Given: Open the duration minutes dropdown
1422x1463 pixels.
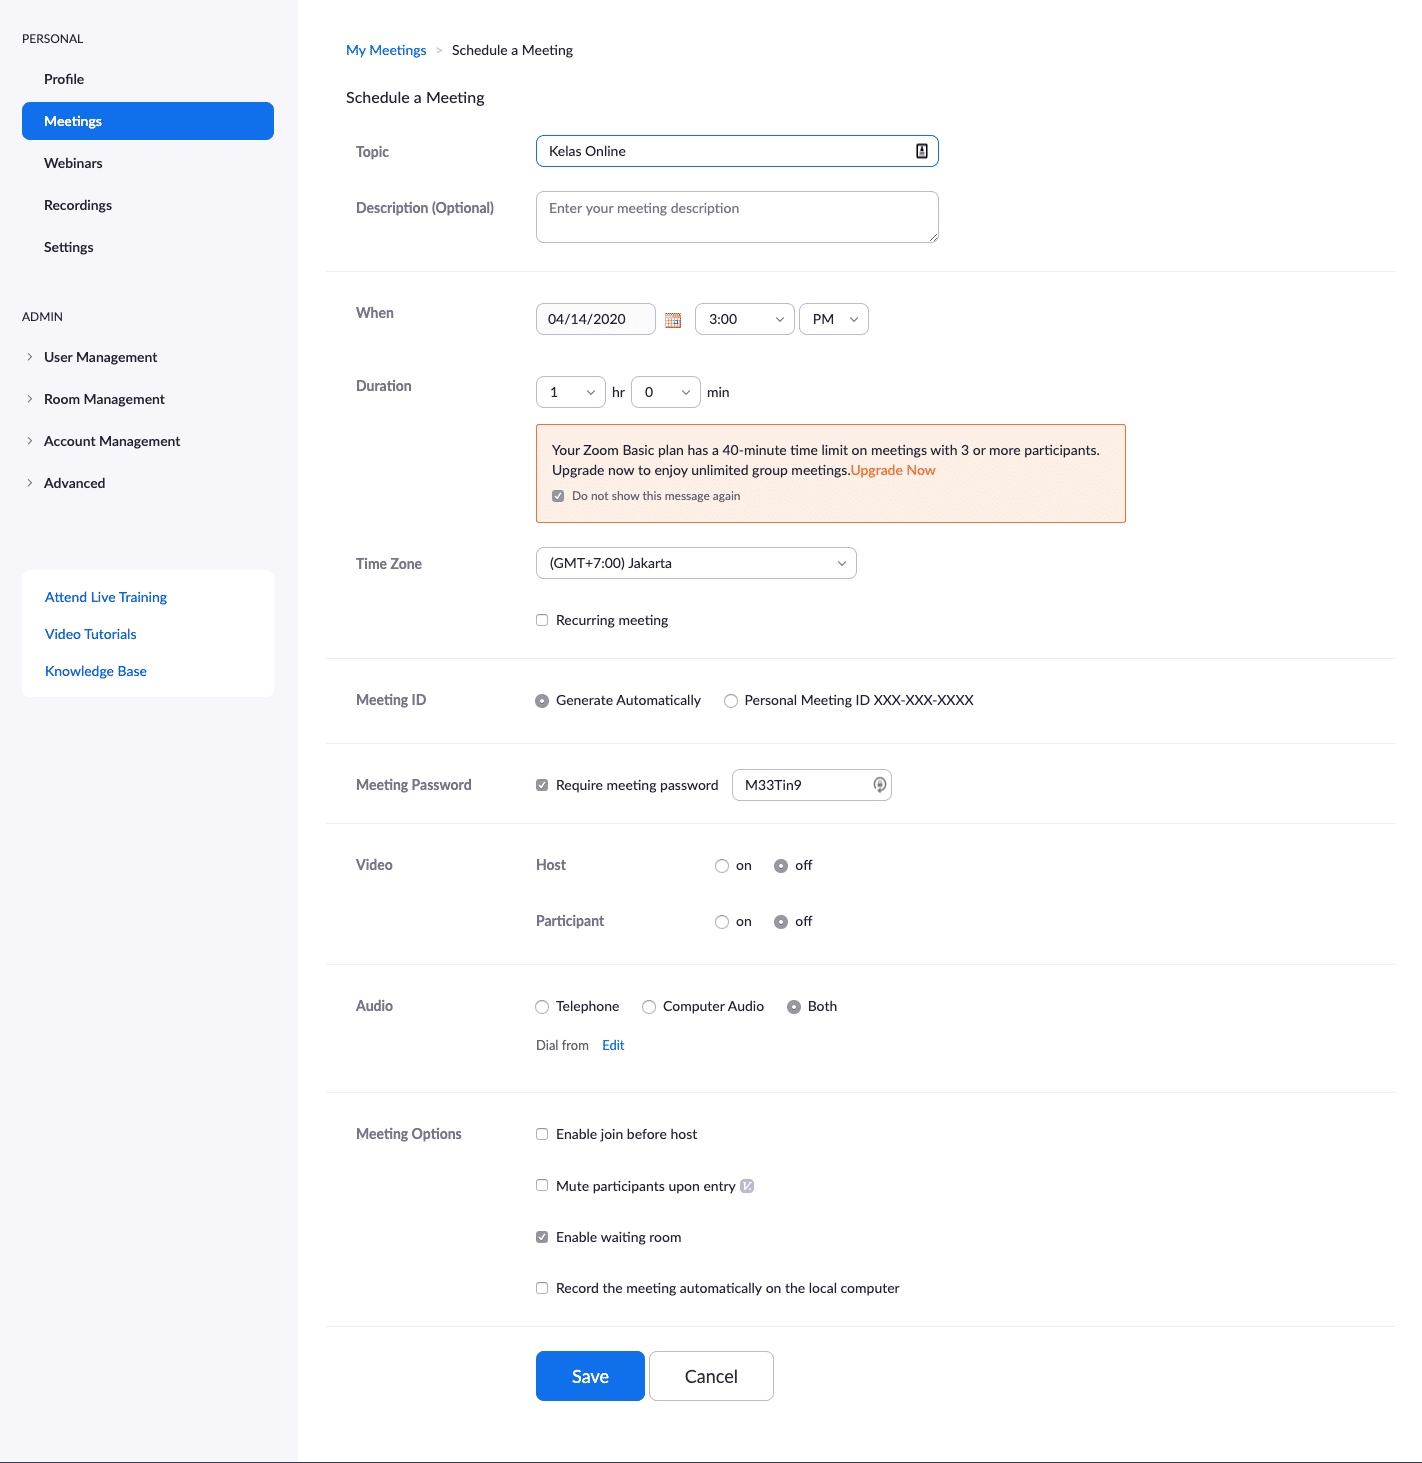Looking at the screenshot, I should tap(666, 392).
